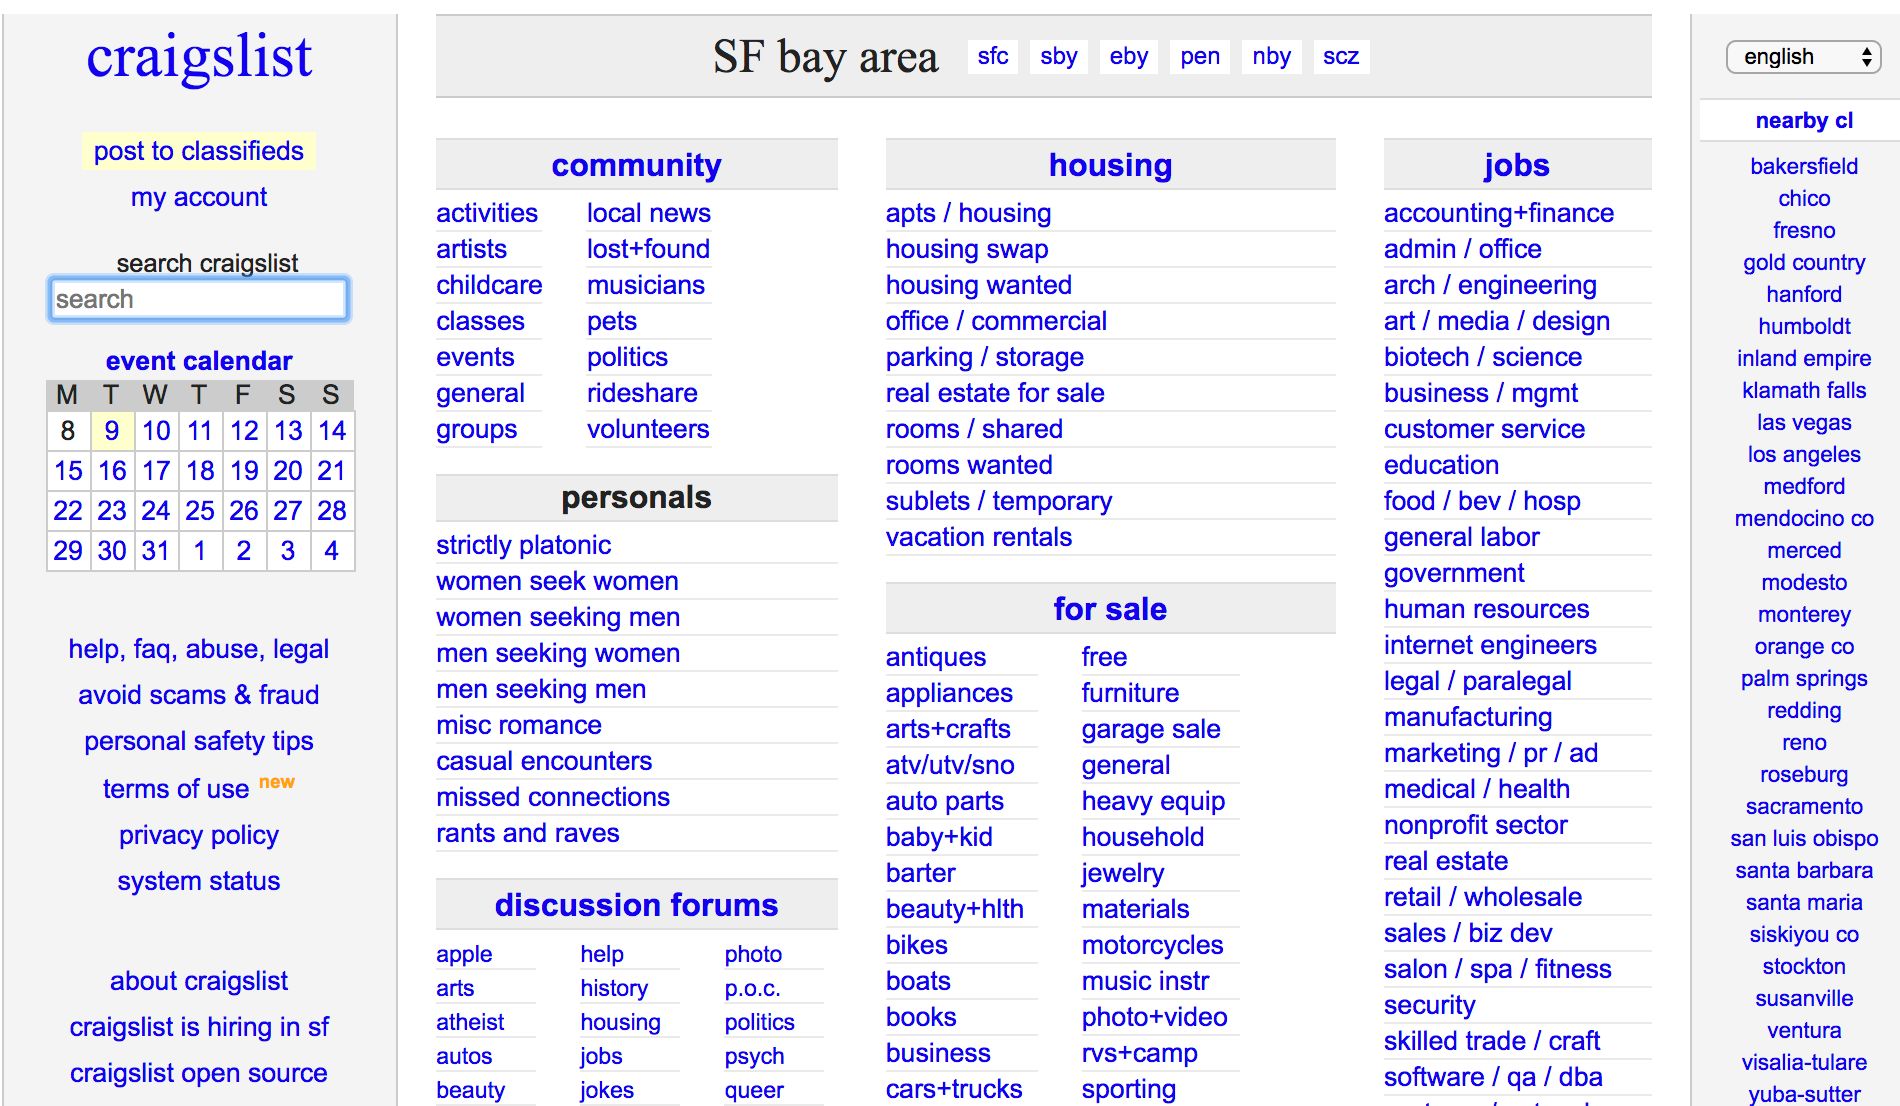
Task: Open lost+found category
Action: (x=648, y=249)
